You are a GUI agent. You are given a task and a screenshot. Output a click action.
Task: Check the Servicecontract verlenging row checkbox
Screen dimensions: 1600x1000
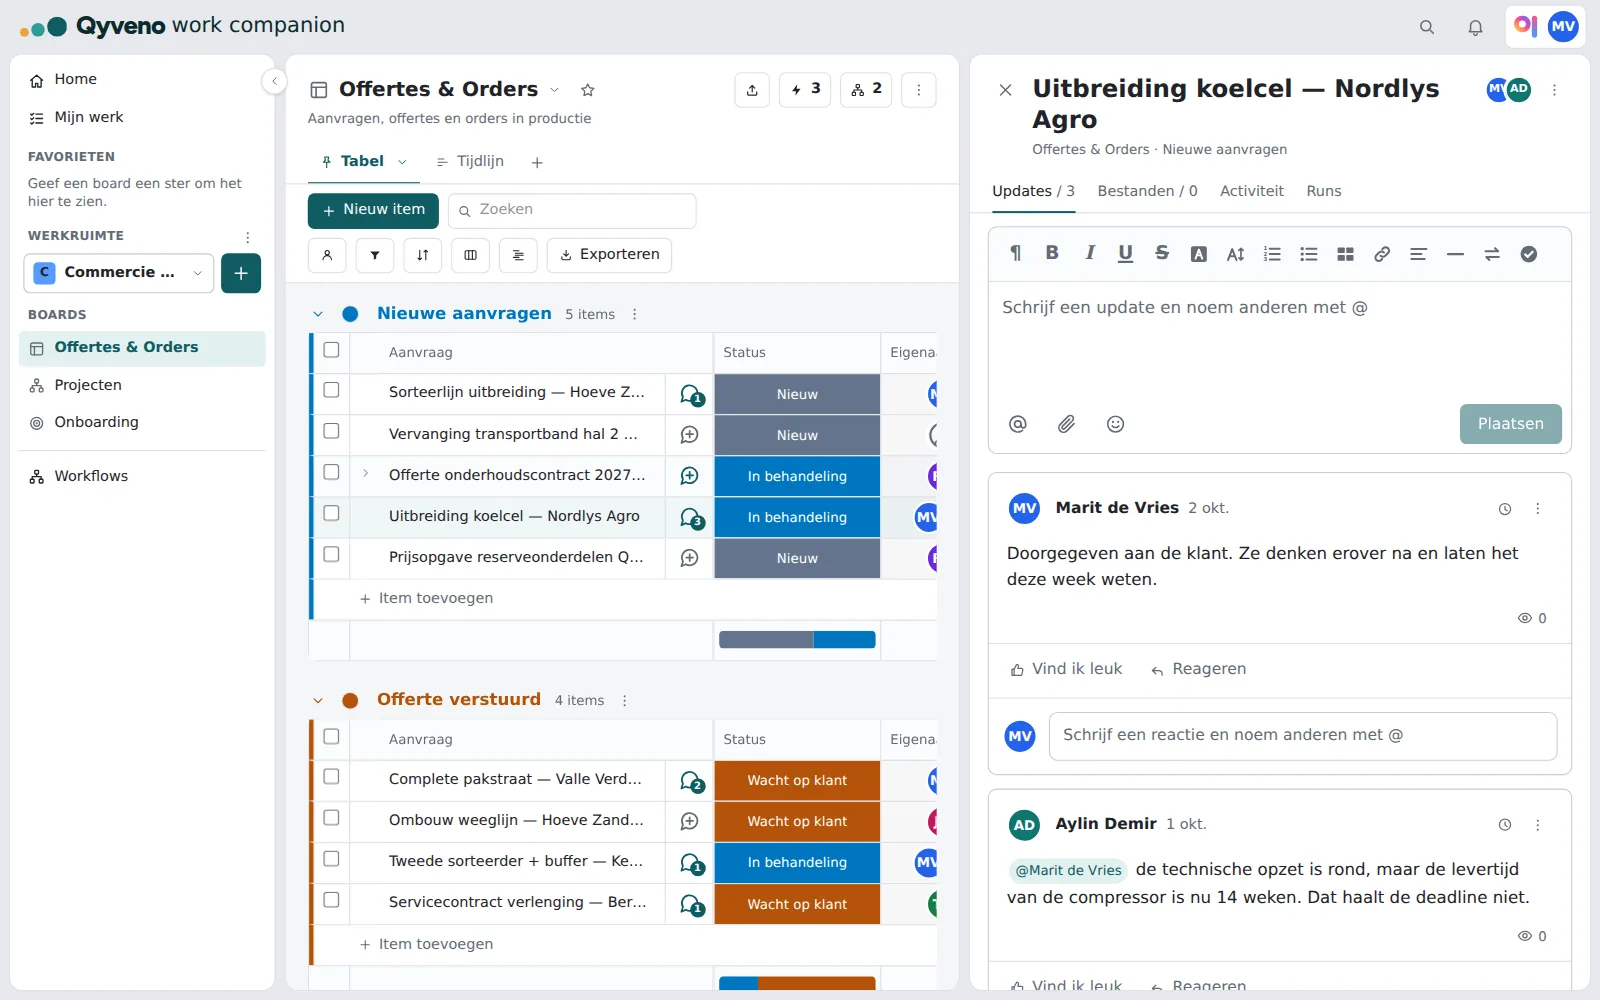(331, 900)
